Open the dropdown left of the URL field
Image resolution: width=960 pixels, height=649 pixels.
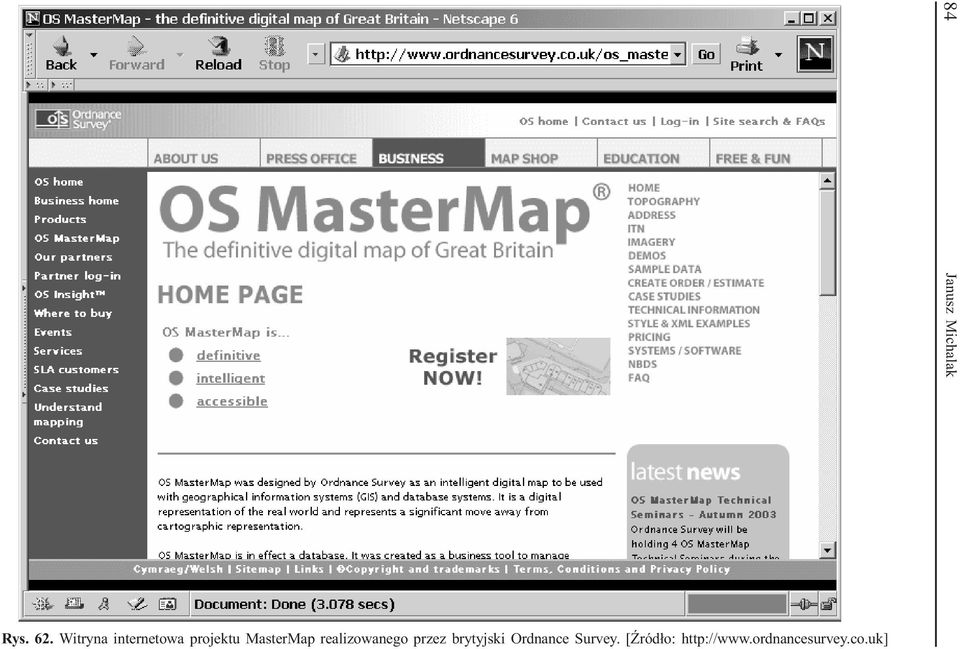(315, 54)
